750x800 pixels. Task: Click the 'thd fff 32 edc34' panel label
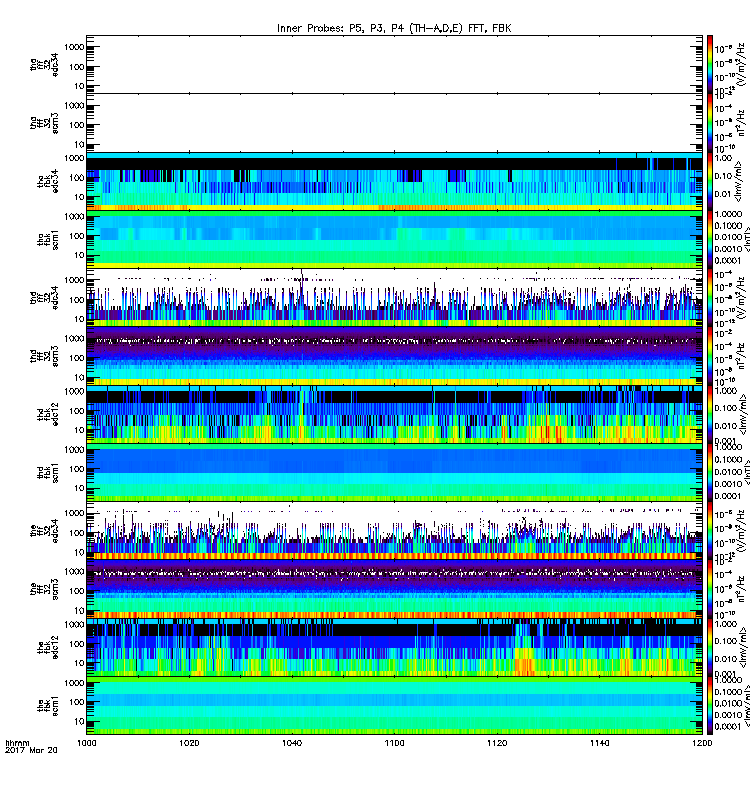[44, 298]
